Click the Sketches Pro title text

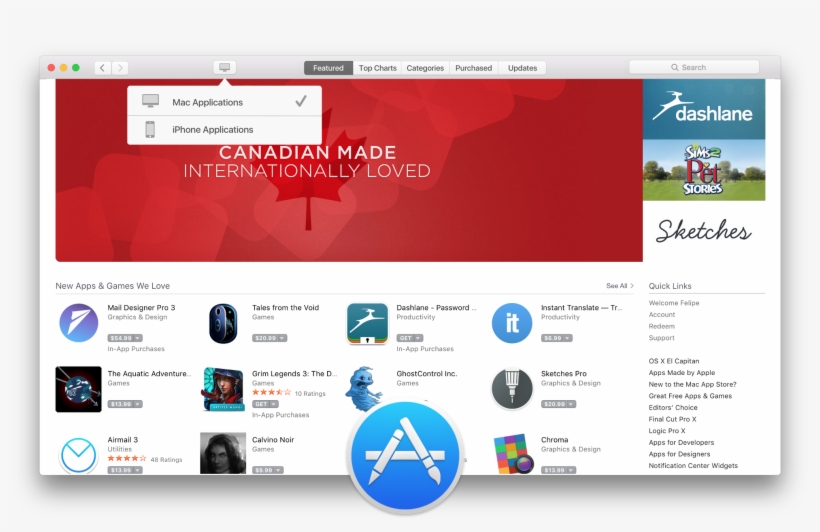tap(564, 373)
